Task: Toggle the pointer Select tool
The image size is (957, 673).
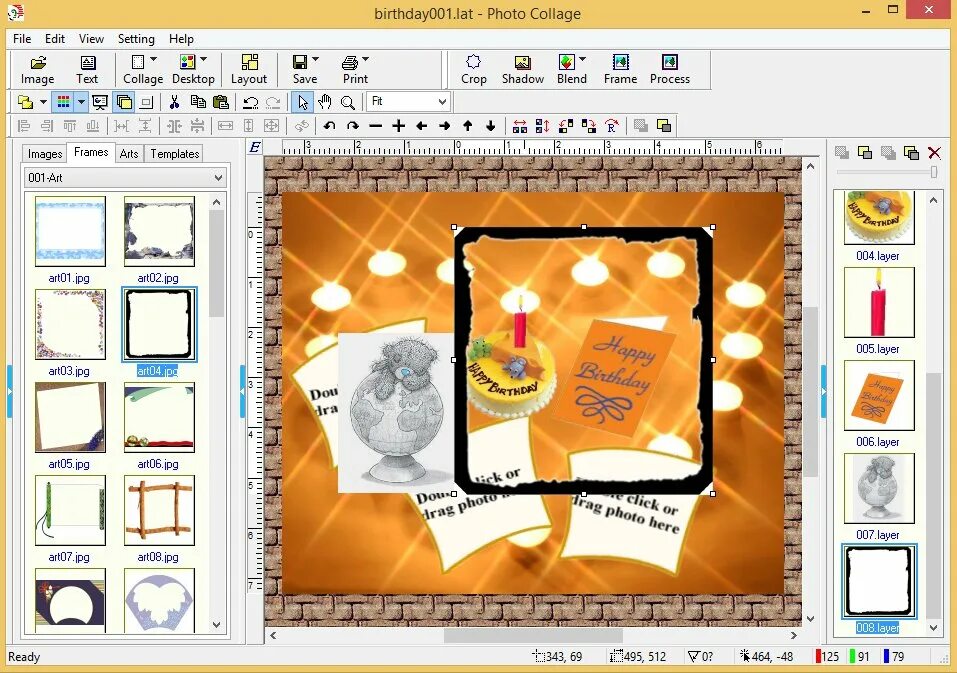Action: pyautogui.click(x=303, y=102)
